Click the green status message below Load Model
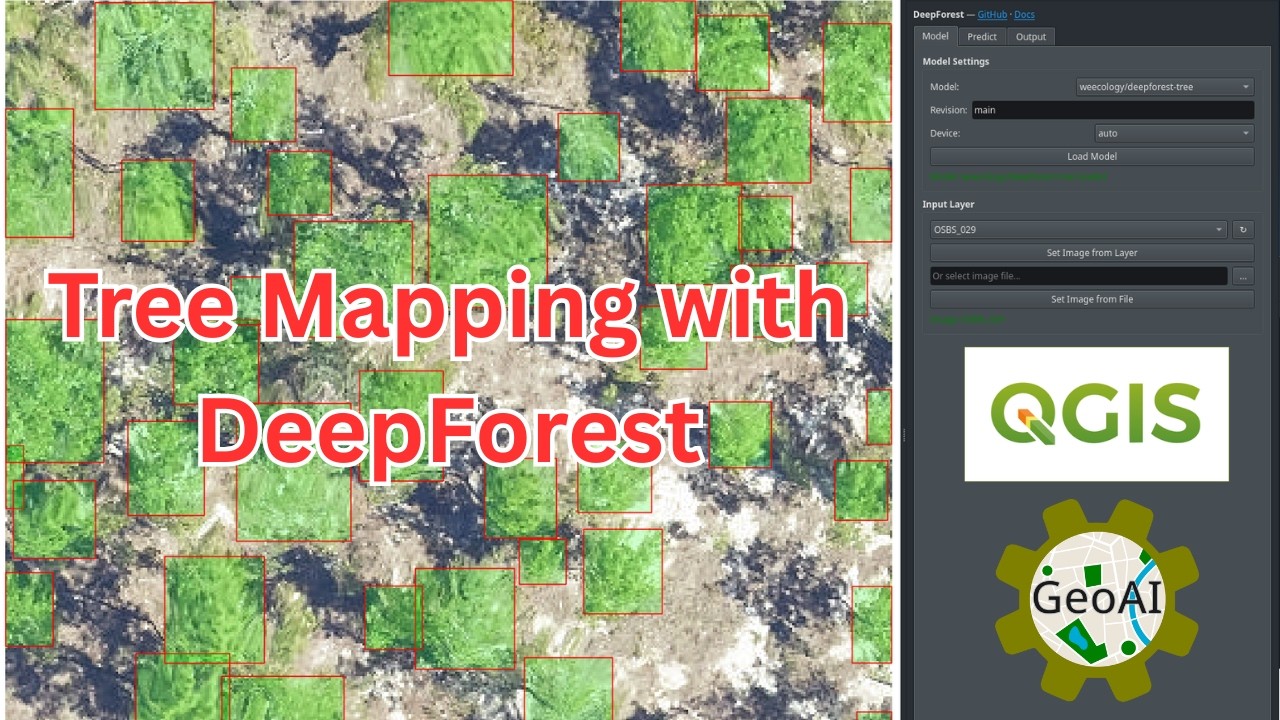This screenshot has height=720, width=1280. (1018, 177)
